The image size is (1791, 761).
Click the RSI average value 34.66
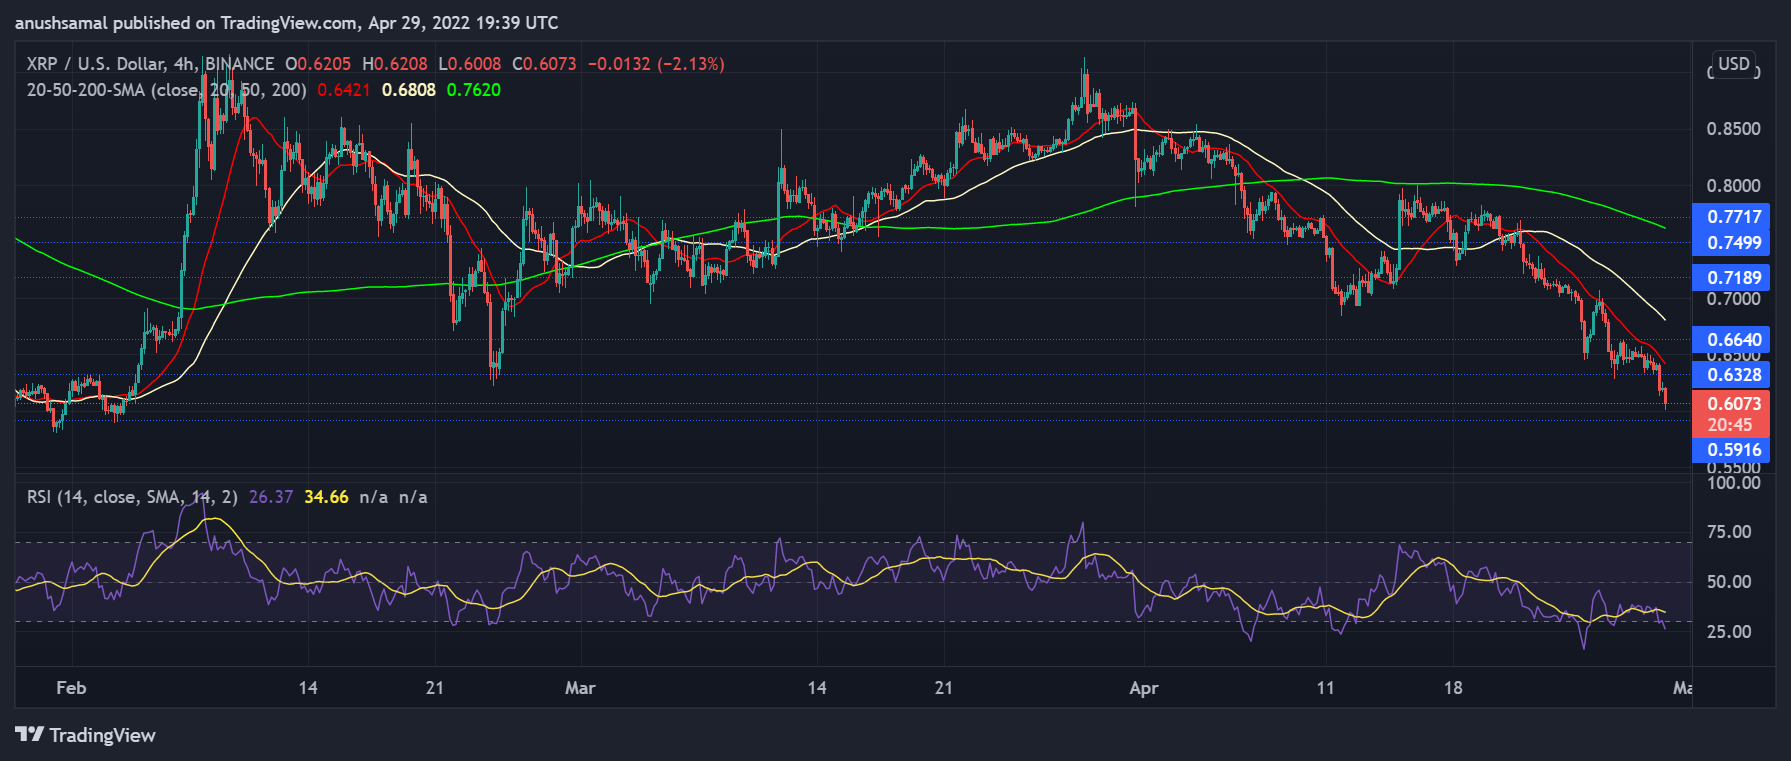327,497
